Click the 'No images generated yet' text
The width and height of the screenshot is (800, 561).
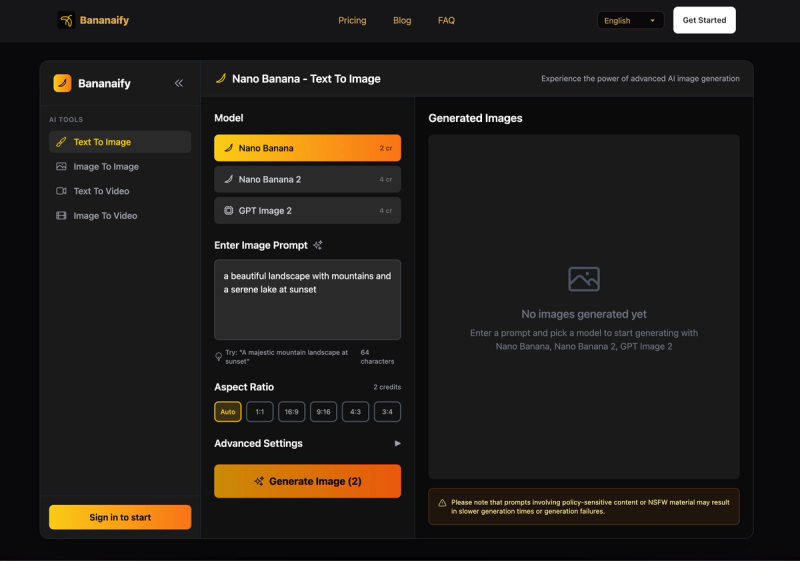pos(584,314)
